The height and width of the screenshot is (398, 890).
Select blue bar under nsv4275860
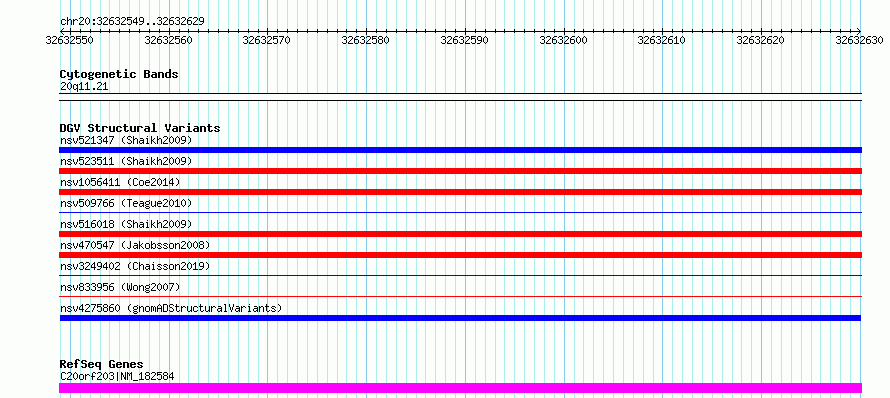coord(460,318)
